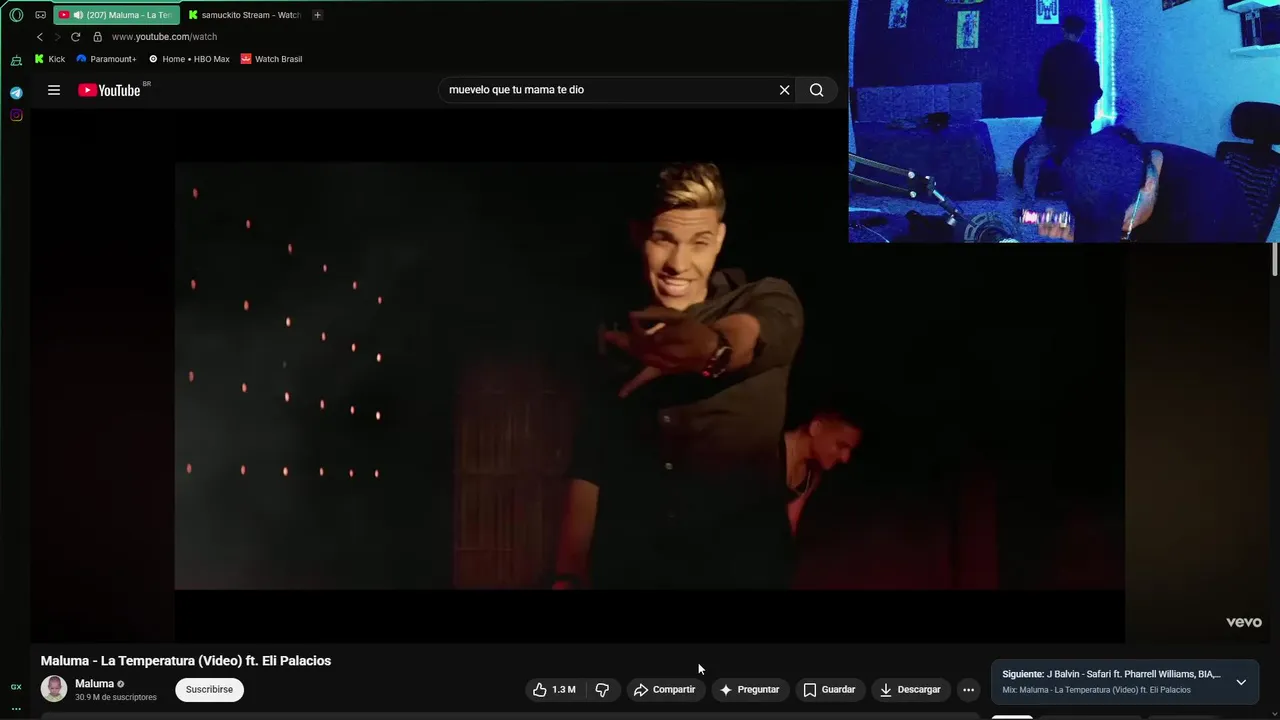Save video with Guardar button
Viewport: 1280px width, 720px height.
pyautogui.click(x=829, y=689)
